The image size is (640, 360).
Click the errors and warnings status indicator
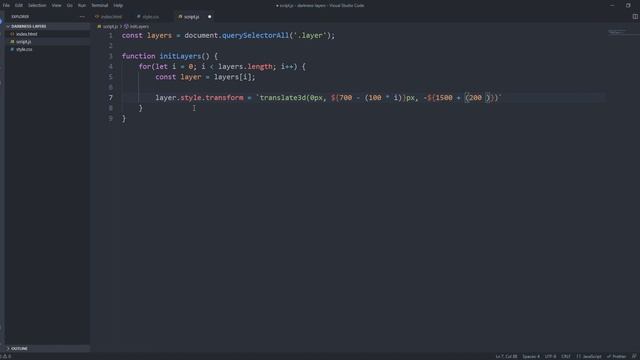click(x=6, y=356)
